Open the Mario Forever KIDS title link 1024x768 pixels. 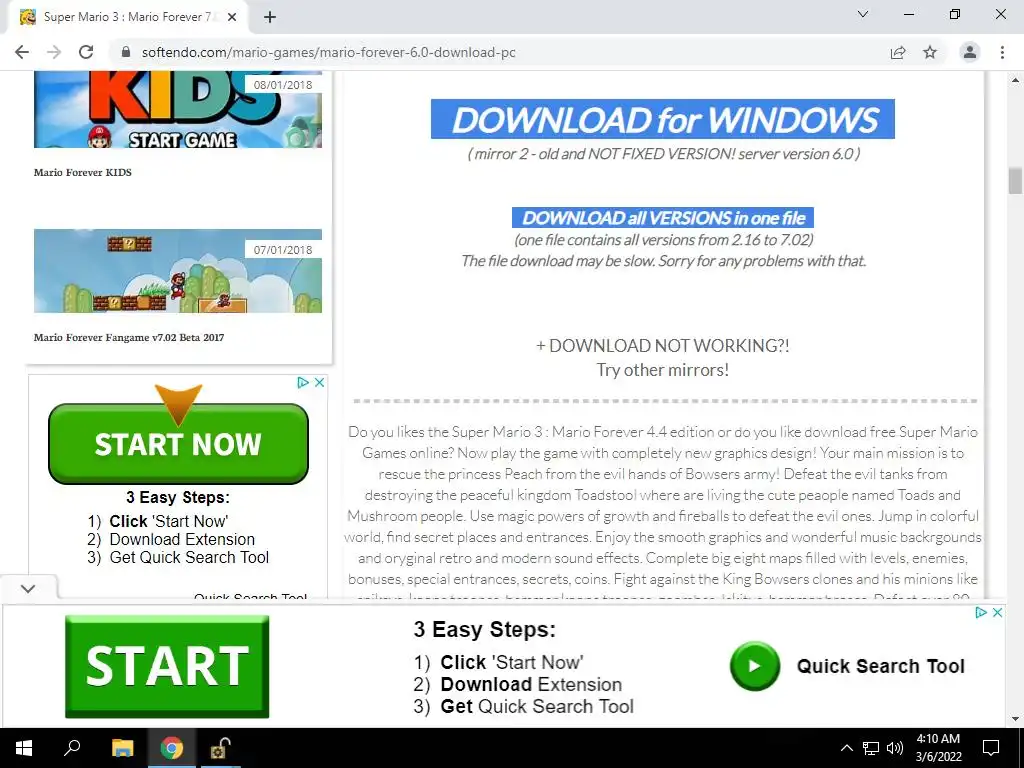coord(83,172)
